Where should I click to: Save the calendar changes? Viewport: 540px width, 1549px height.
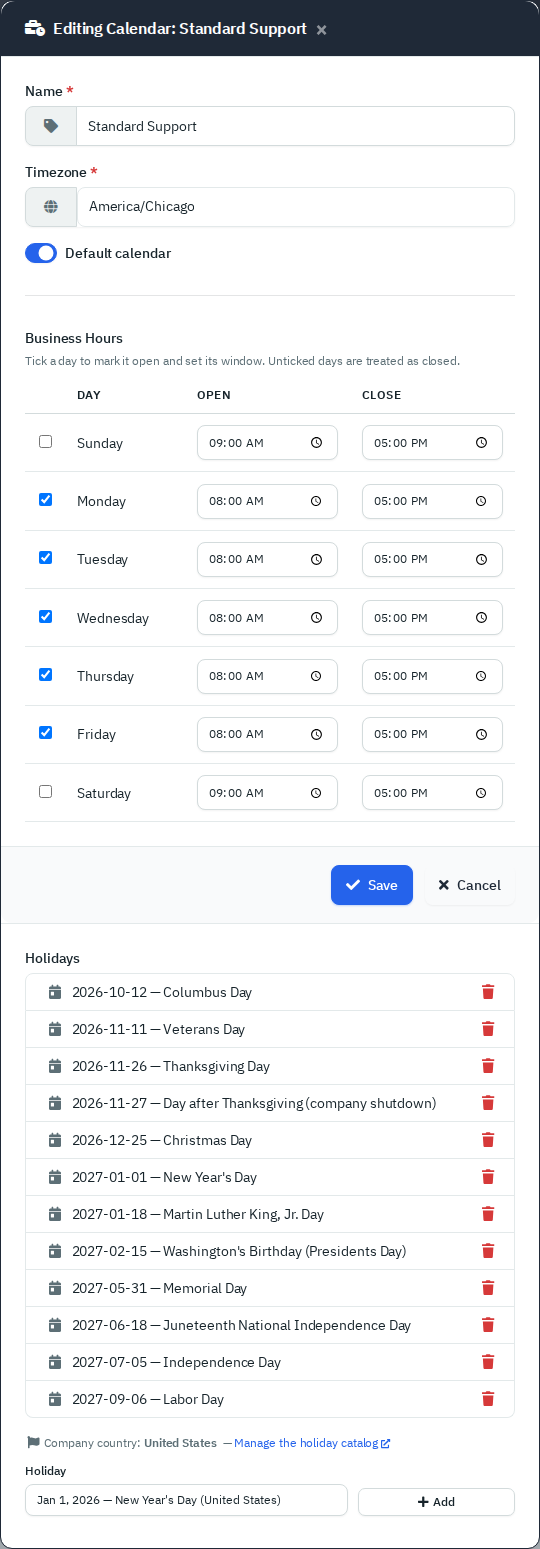tap(372, 885)
